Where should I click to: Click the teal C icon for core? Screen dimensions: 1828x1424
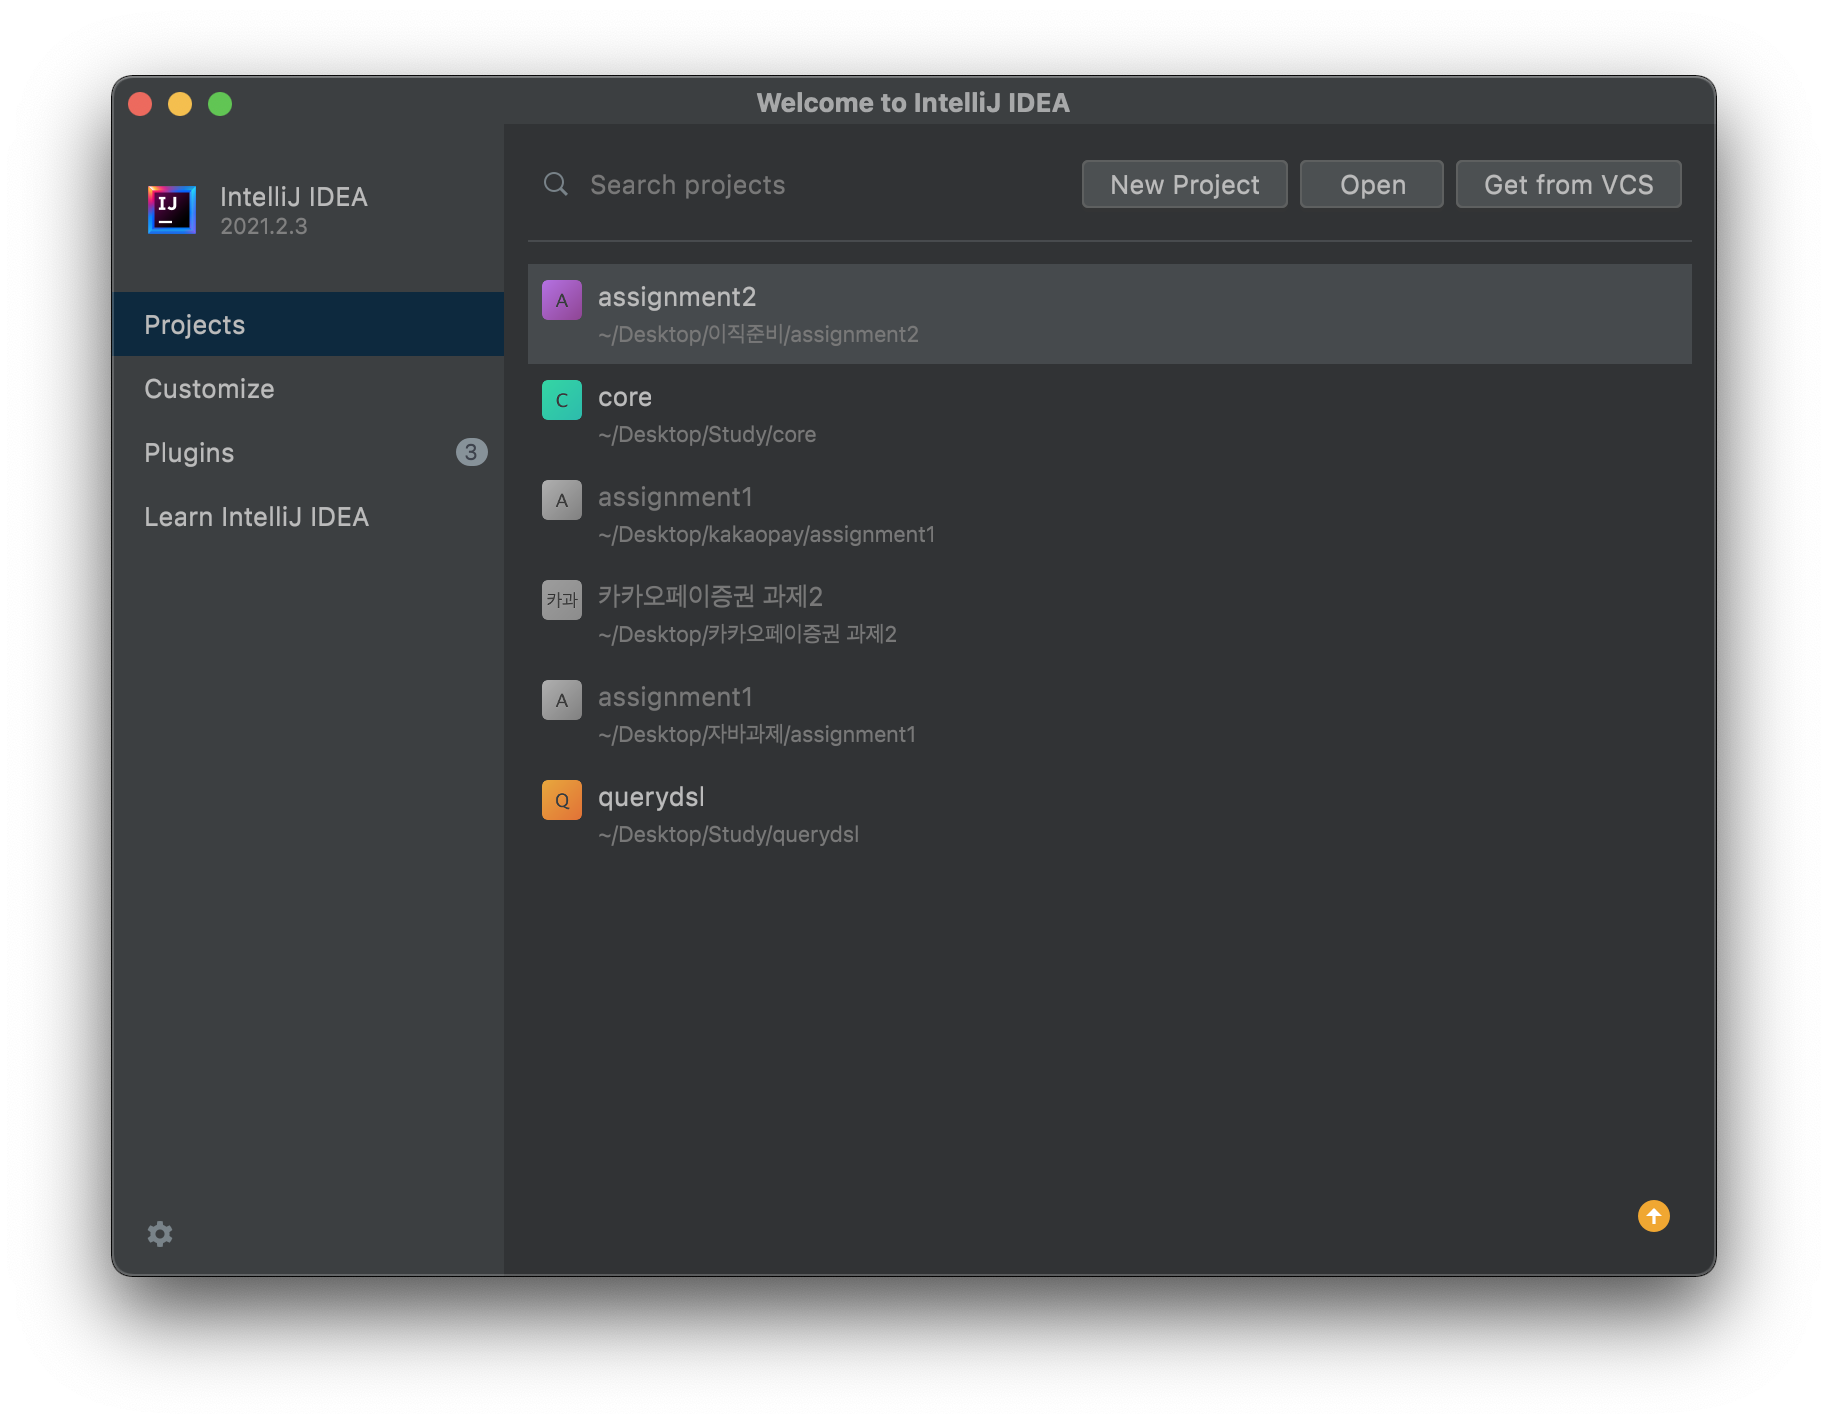(562, 400)
